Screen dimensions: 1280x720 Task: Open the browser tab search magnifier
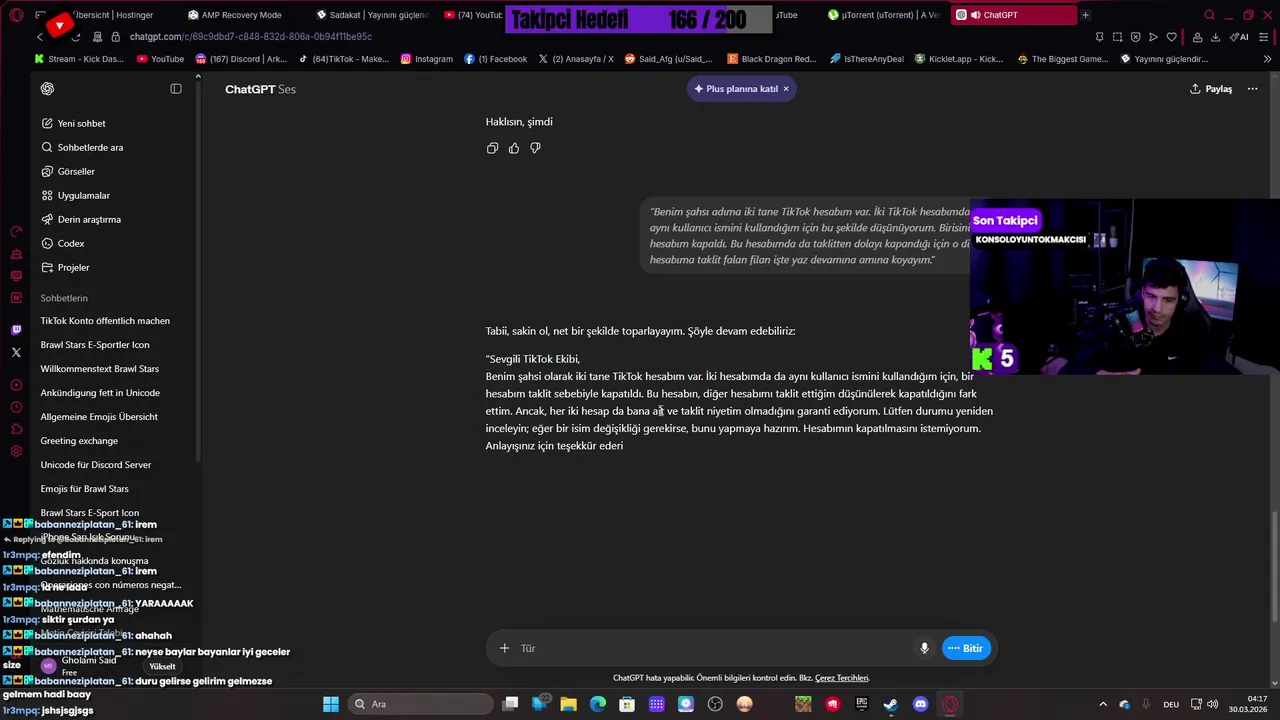click(1209, 15)
